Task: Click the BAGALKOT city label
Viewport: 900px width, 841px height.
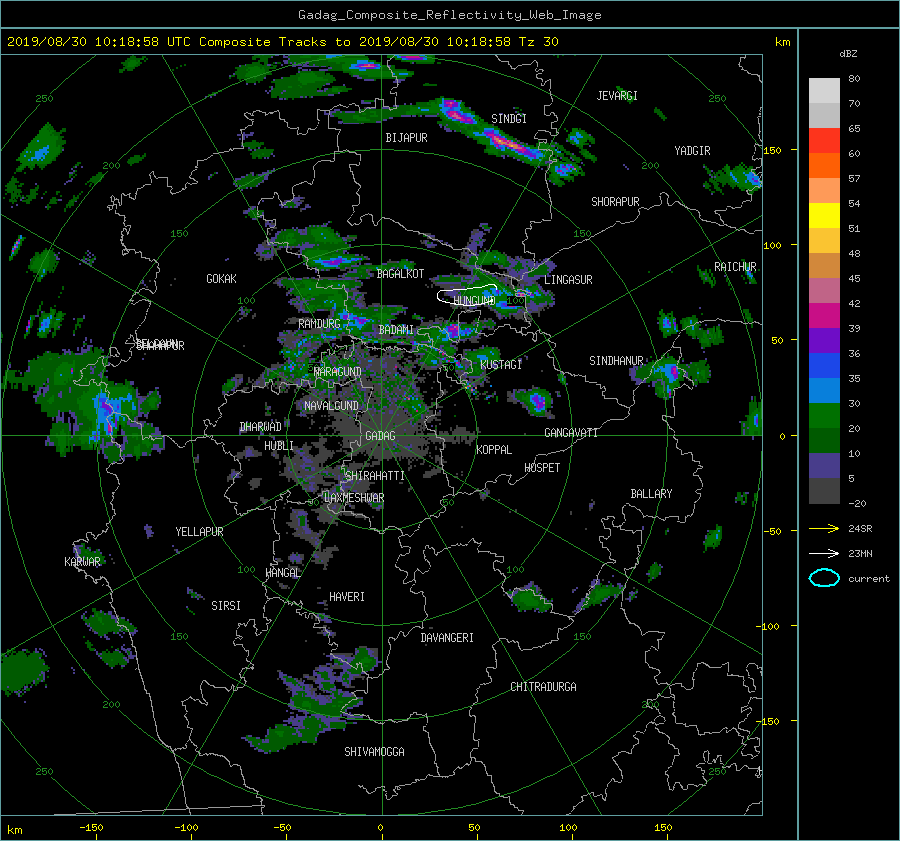Action: [400, 274]
